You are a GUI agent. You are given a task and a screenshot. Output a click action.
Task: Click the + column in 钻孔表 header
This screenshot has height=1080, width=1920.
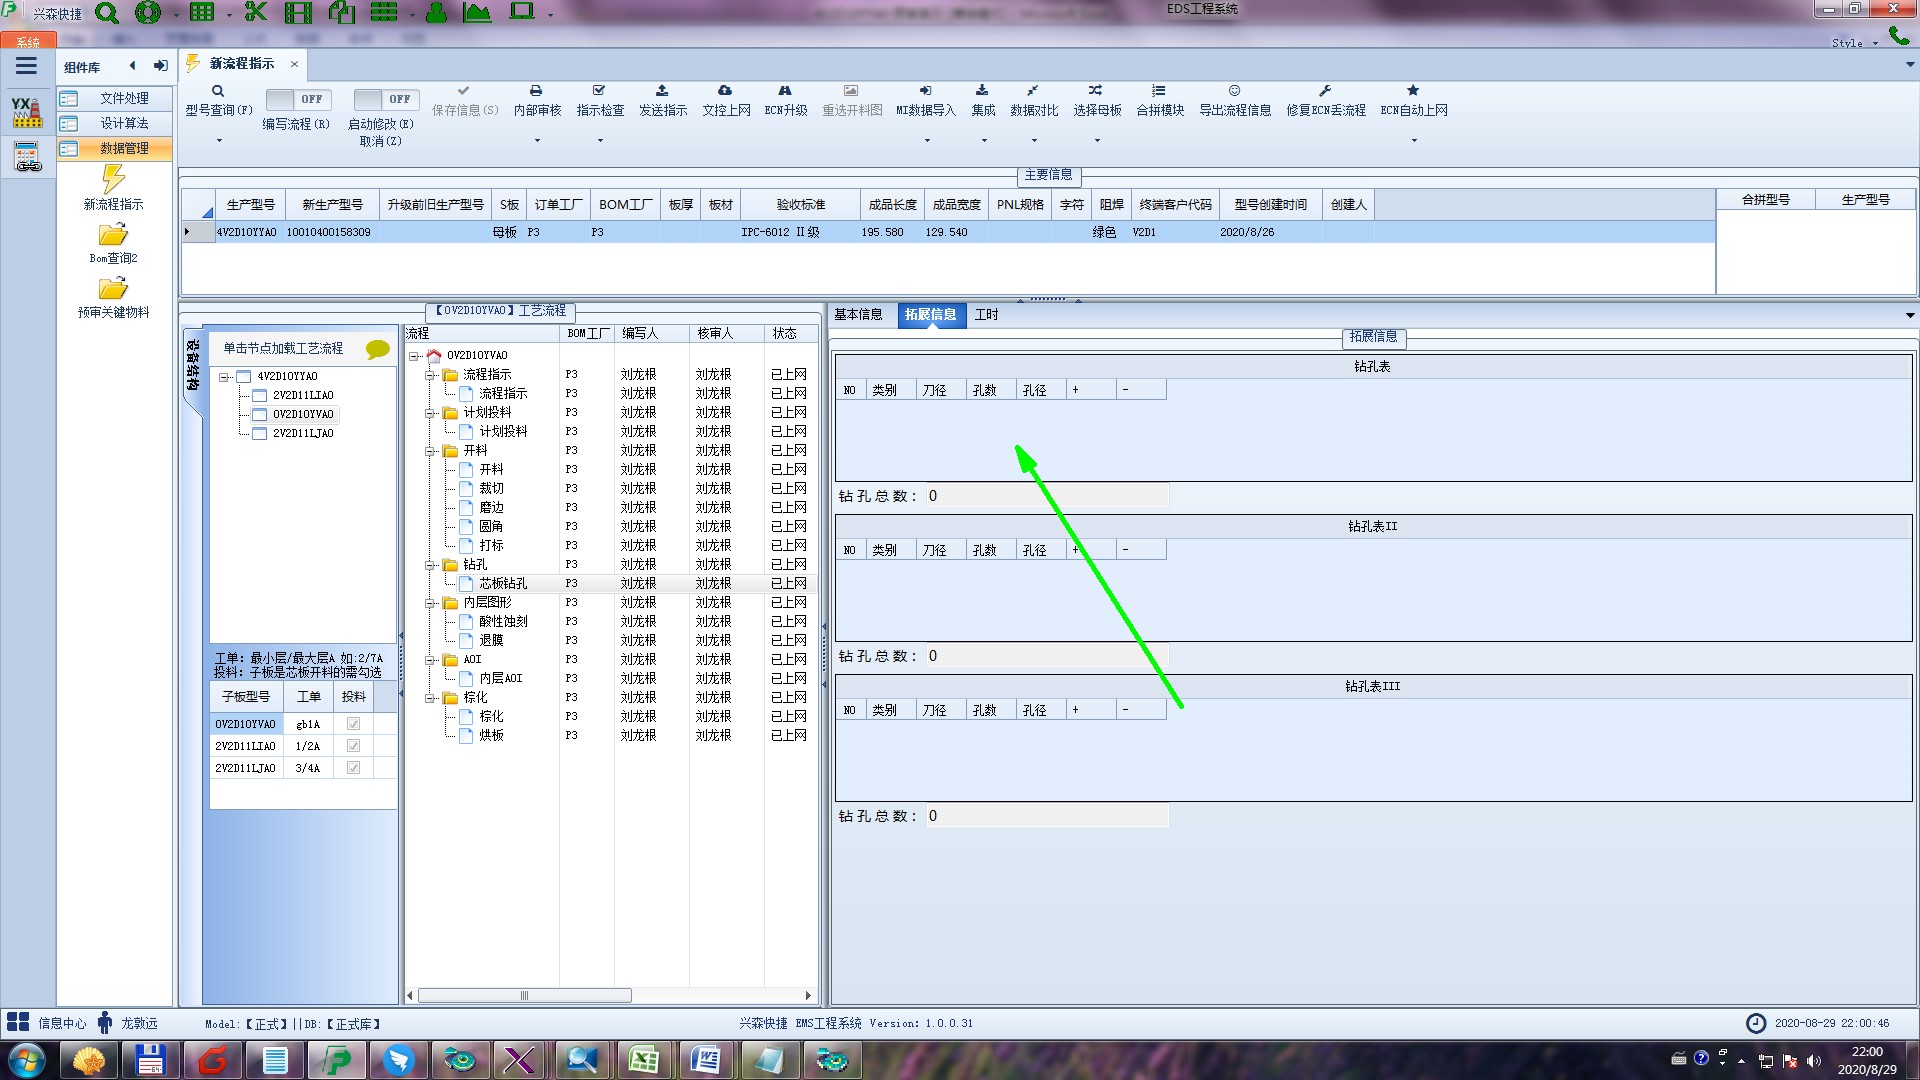(1091, 390)
